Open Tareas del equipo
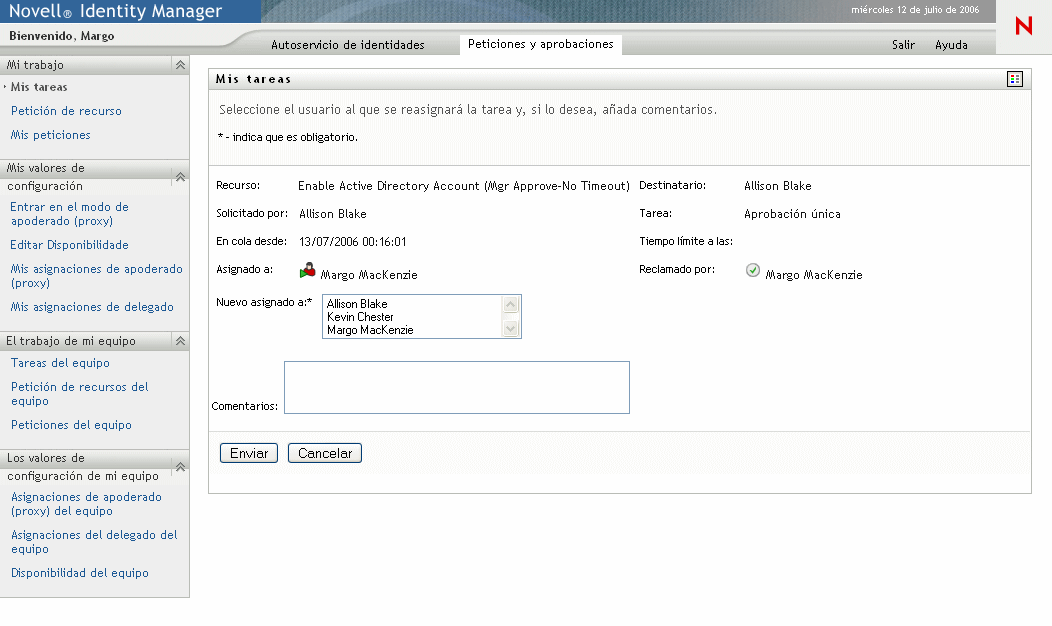1052x626 pixels. [60, 363]
